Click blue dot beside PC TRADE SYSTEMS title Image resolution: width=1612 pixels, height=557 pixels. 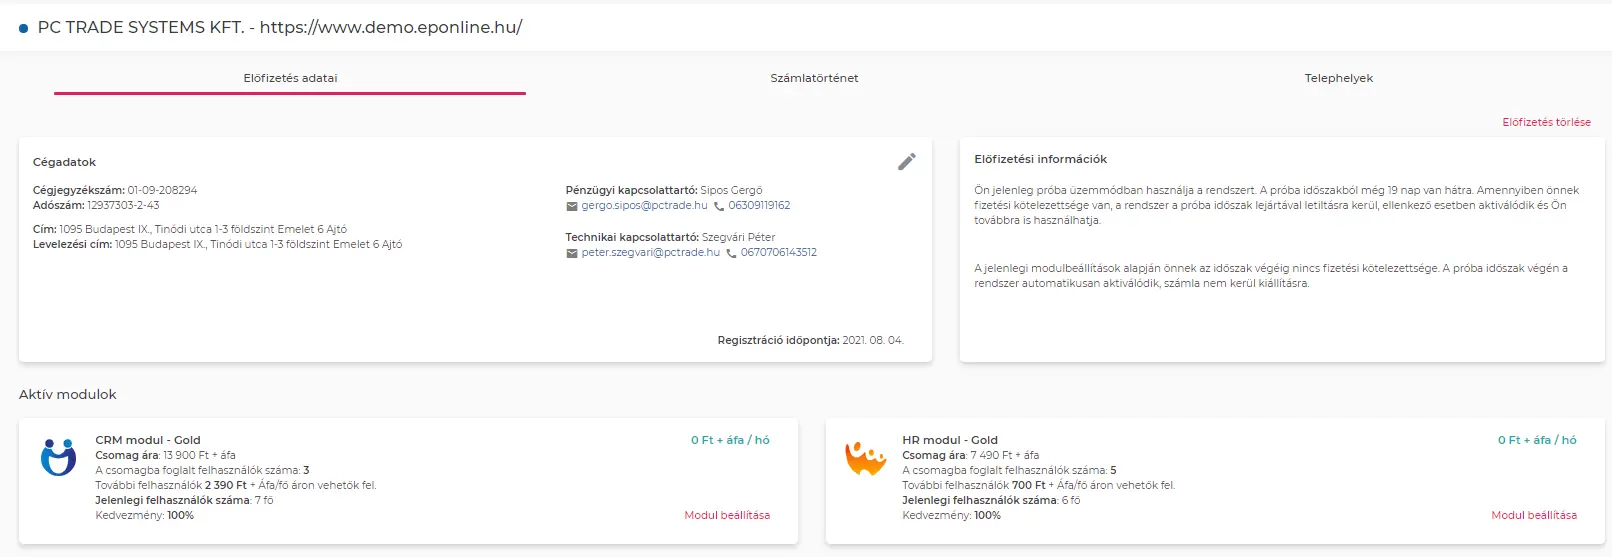point(23,28)
